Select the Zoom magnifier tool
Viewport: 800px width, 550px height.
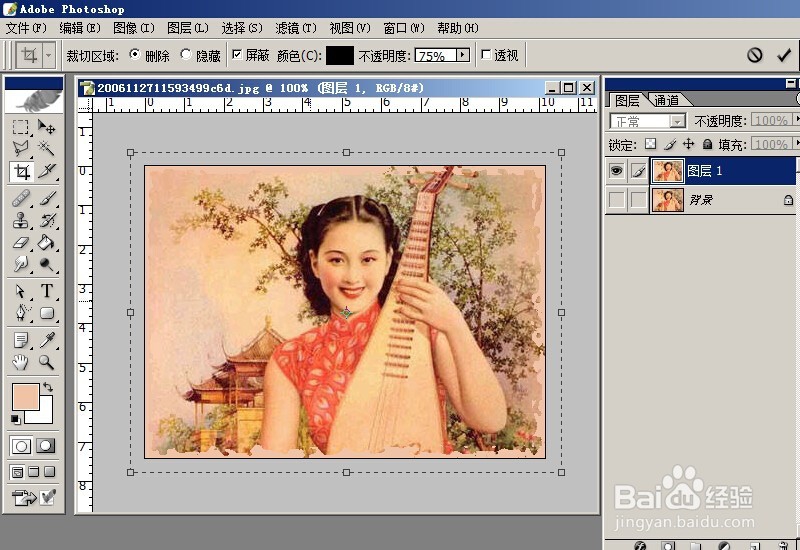[x=46, y=362]
